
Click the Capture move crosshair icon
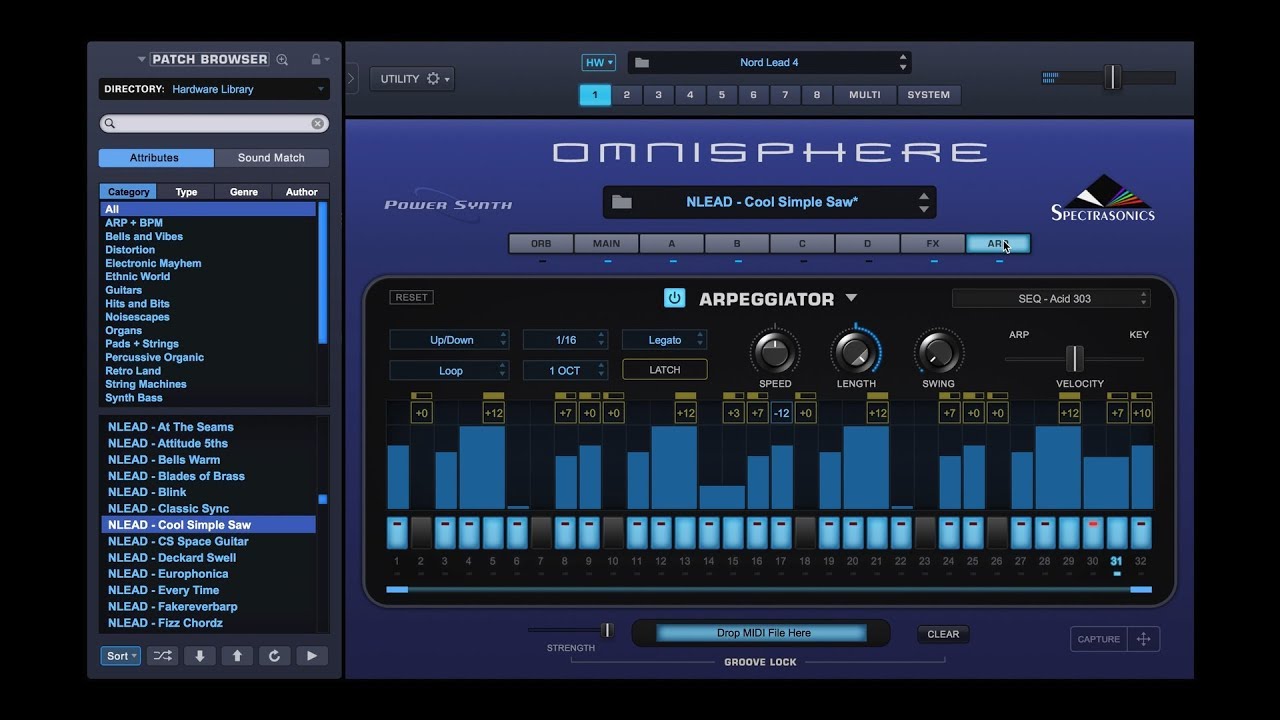(x=1144, y=639)
